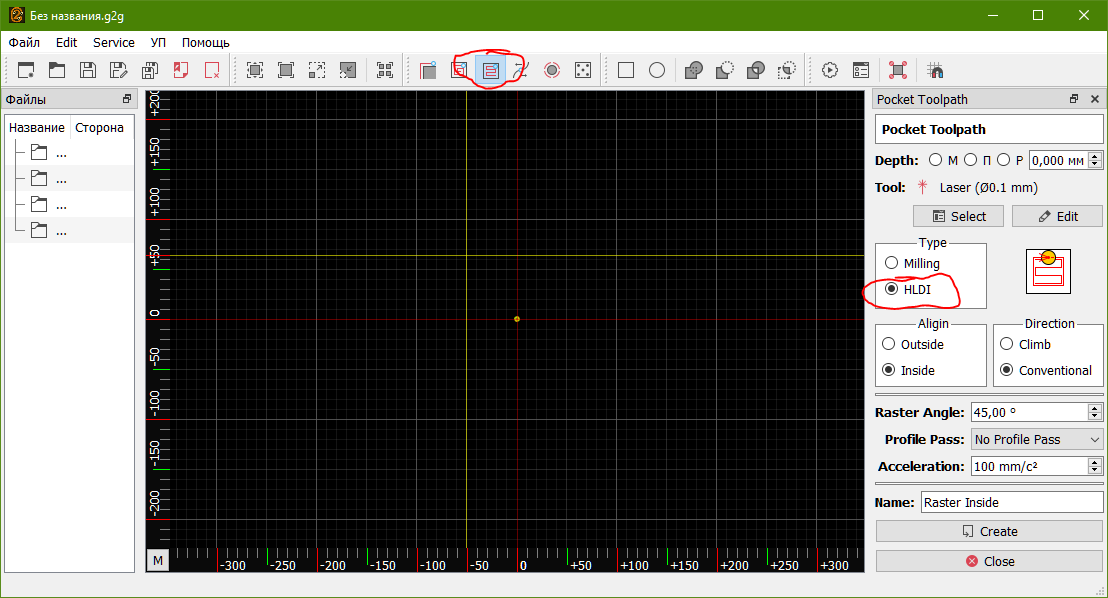Click the Depth value spinner arrows
The width and height of the screenshot is (1108, 598).
tap(1095, 160)
